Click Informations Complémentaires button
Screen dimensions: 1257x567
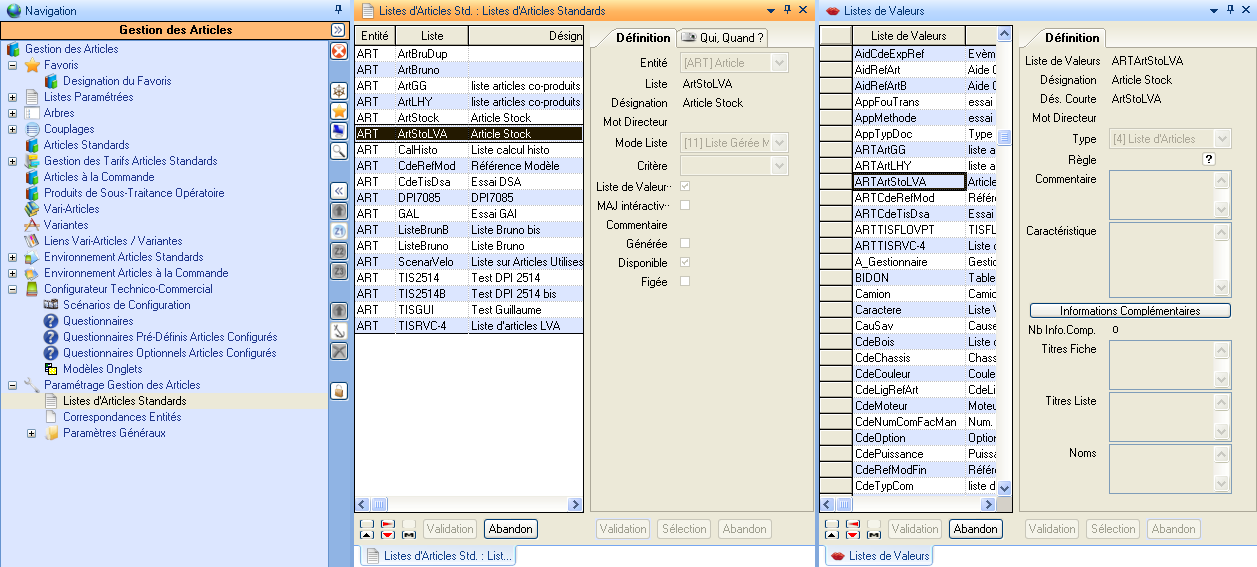tap(1130, 311)
